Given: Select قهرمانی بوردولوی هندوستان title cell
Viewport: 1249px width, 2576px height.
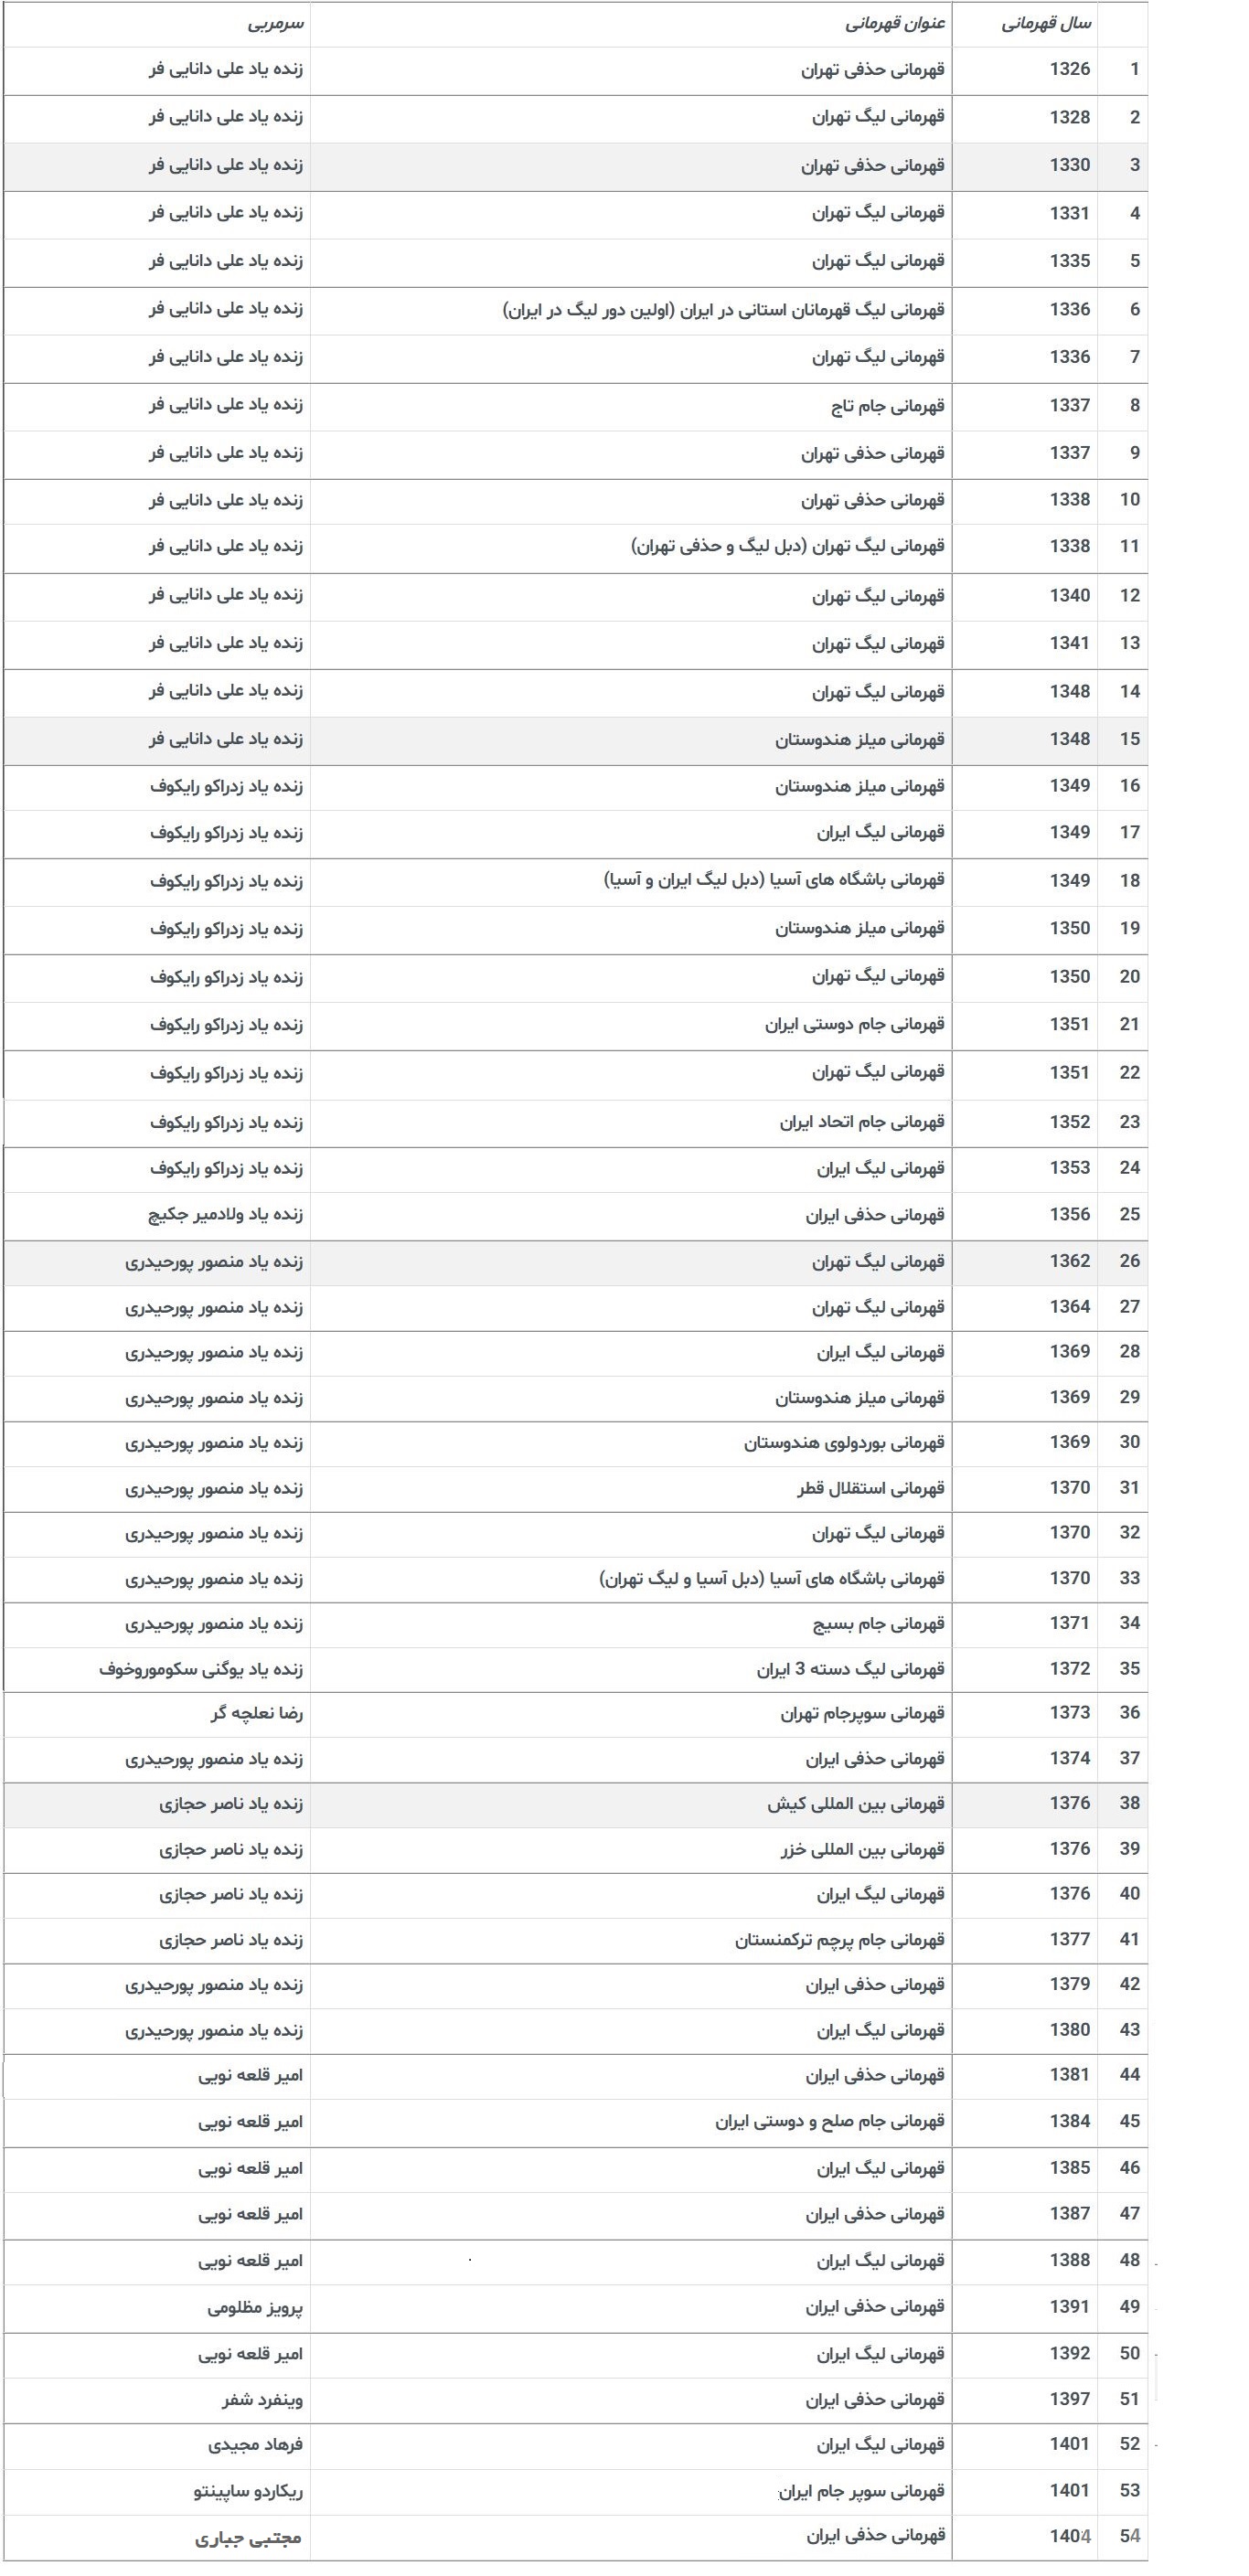Looking at the screenshot, I should pos(844,1443).
